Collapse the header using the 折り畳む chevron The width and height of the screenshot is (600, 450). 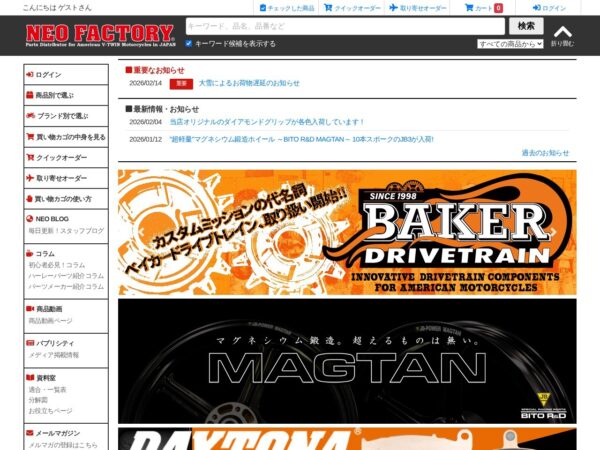click(x=562, y=33)
